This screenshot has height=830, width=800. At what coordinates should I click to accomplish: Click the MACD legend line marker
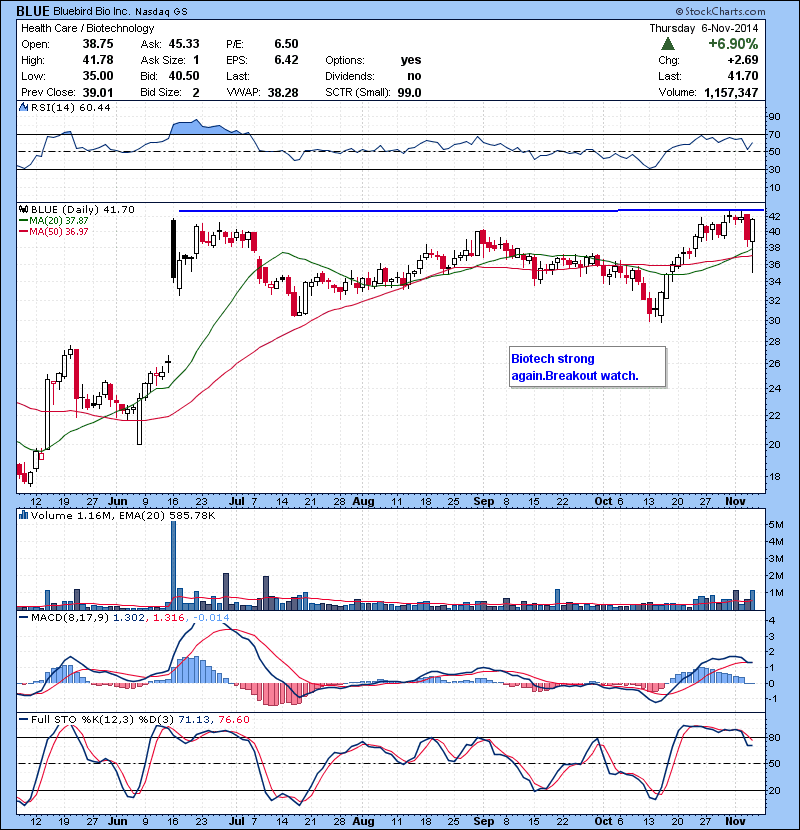23,617
